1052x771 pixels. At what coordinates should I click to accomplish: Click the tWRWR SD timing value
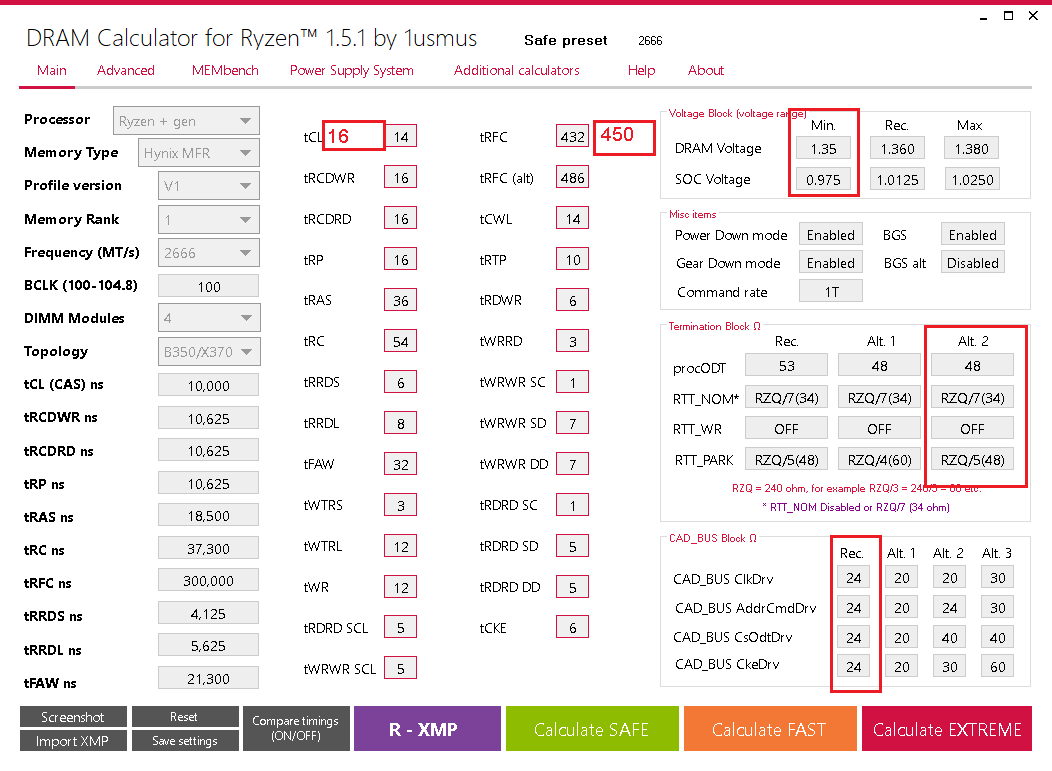(x=572, y=423)
